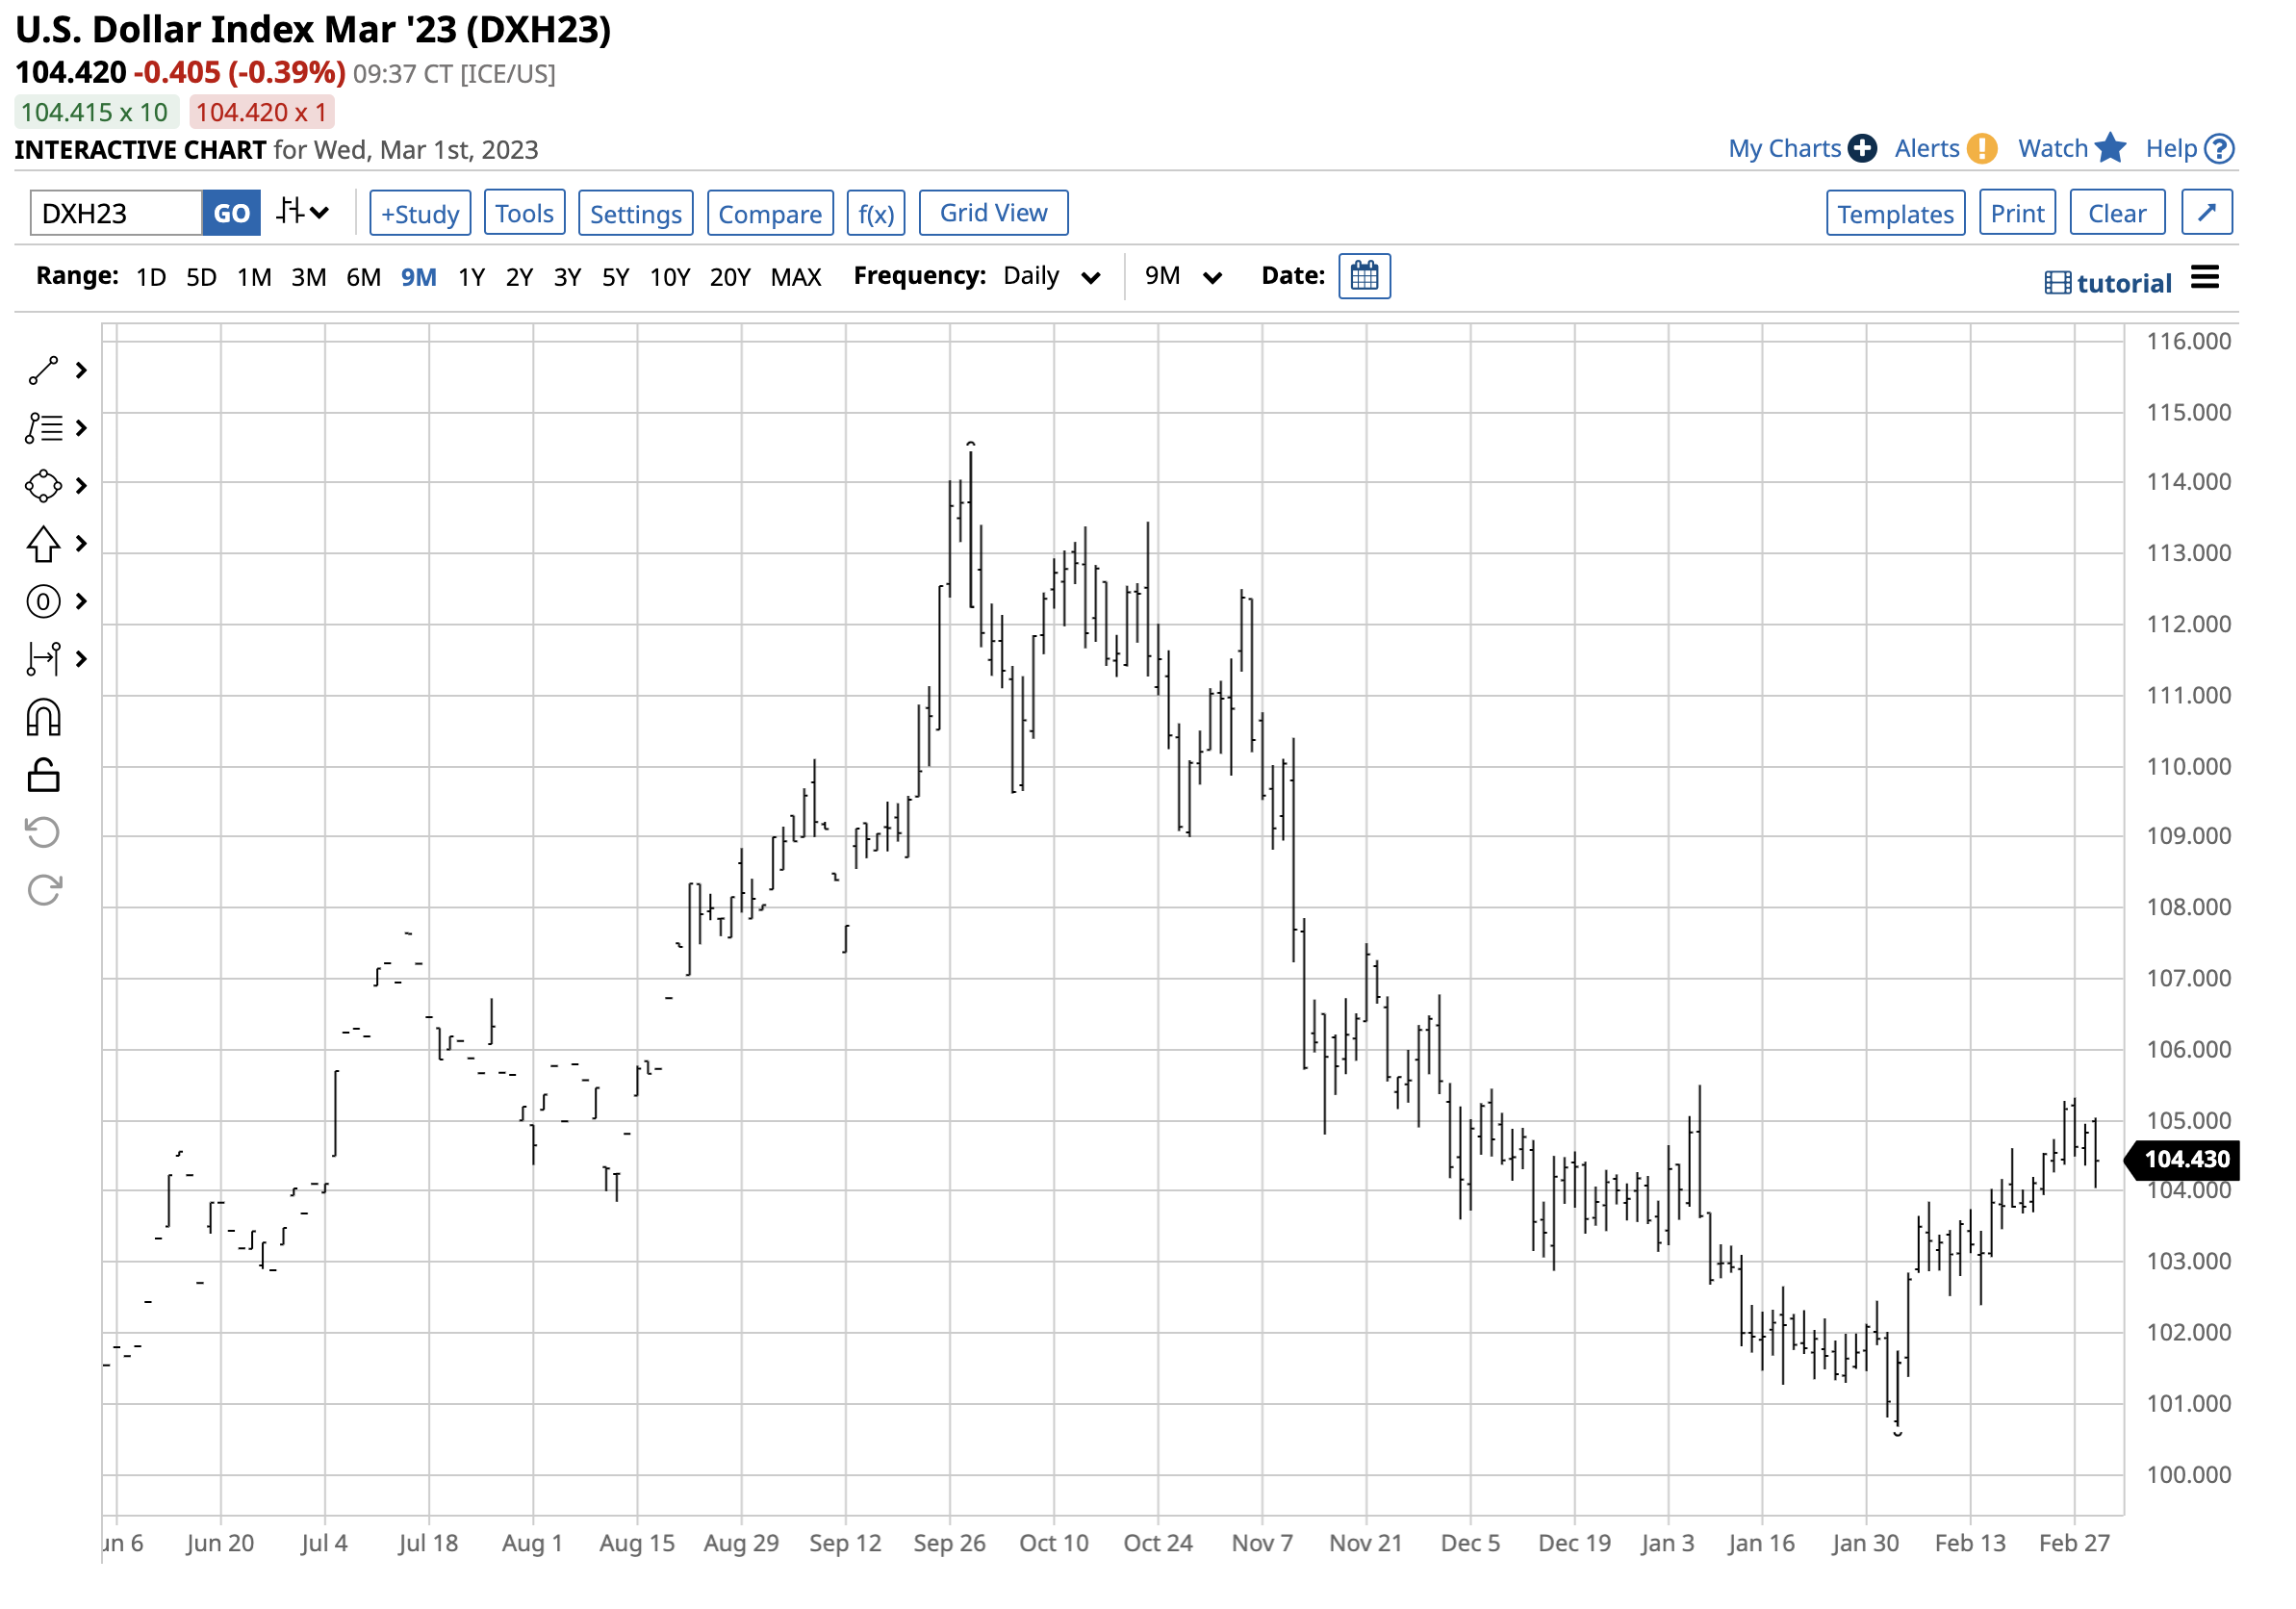Select the circled-zero drawing tool
The height and width of the screenshot is (1609, 2296).
(x=44, y=602)
